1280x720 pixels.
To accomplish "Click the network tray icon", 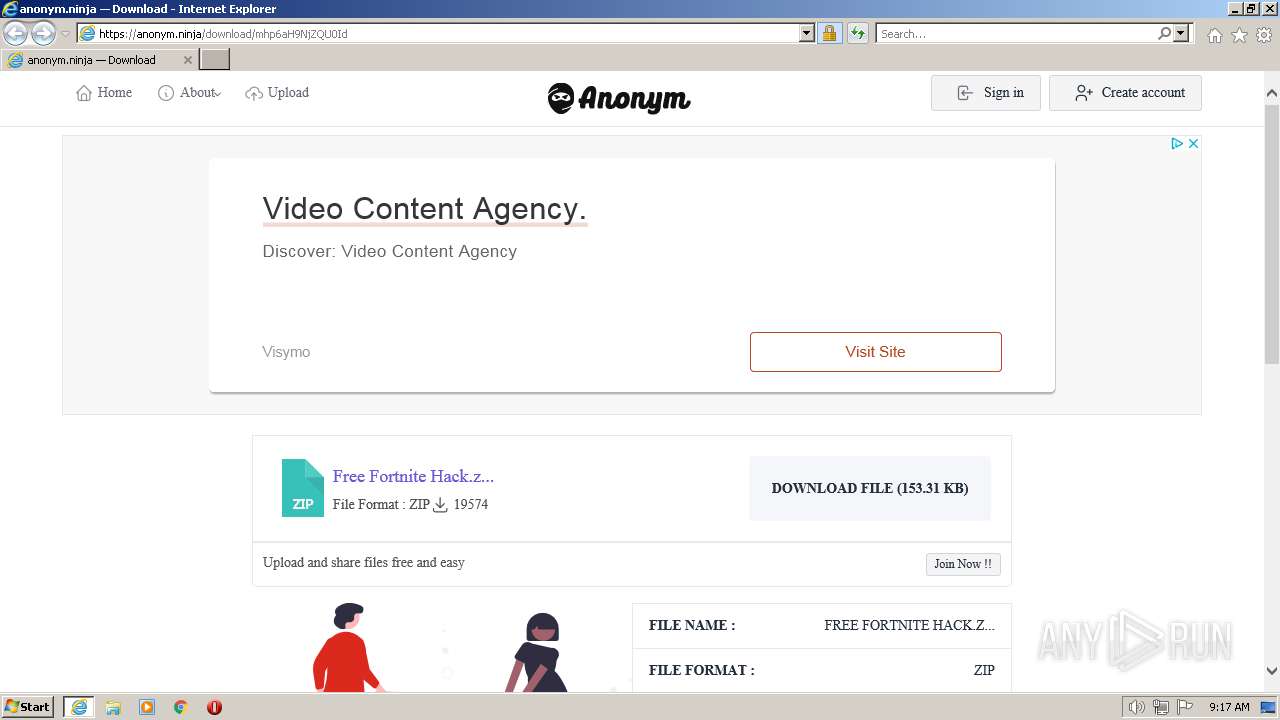I will [1161, 707].
